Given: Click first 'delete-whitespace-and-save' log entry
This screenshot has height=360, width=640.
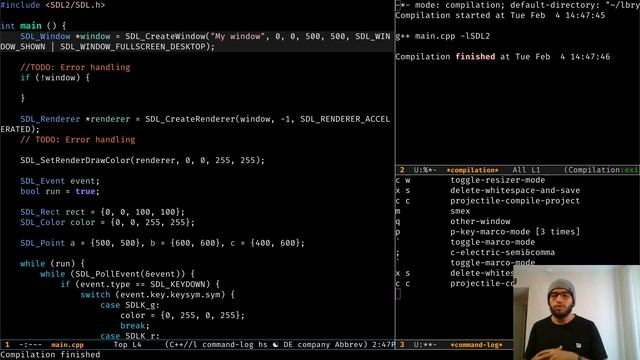Looking at the screenshot, I should 515,190.
